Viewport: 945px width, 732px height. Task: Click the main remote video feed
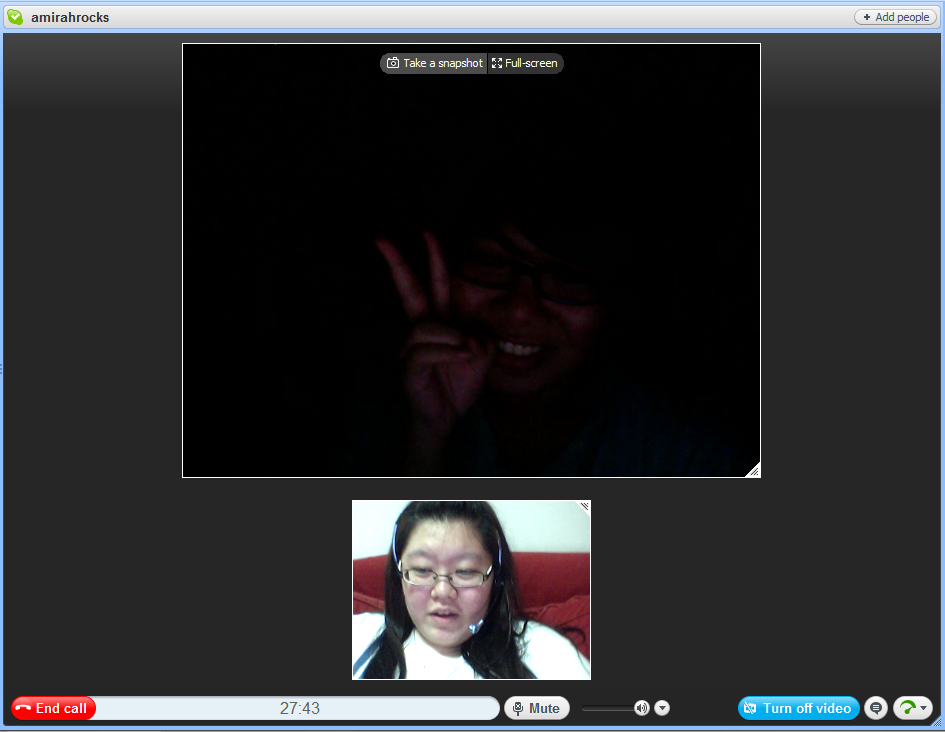471,260
